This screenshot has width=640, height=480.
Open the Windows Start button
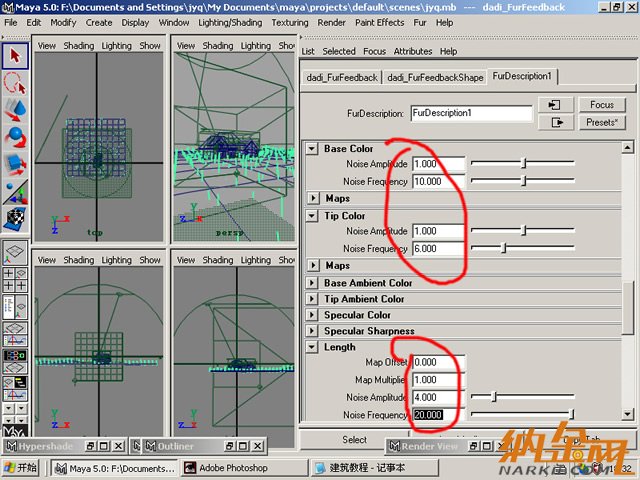[20, 468]
